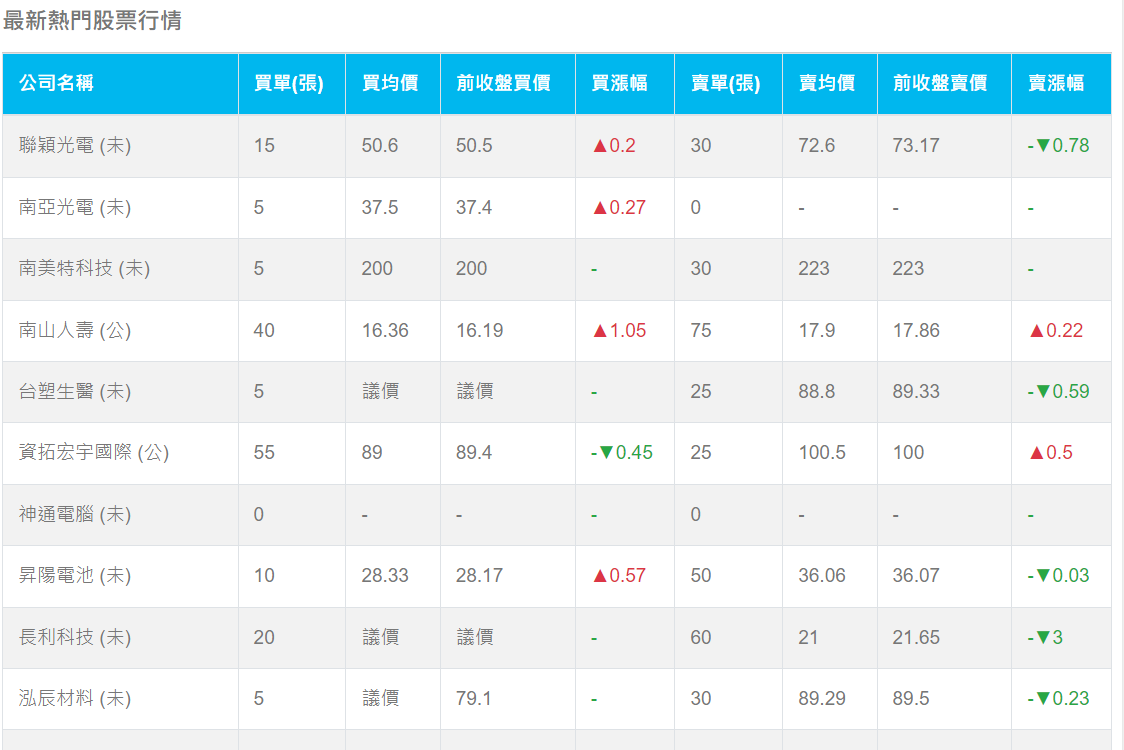Click 聯穎光電 previous close sell price 73.17

(916, 146)
